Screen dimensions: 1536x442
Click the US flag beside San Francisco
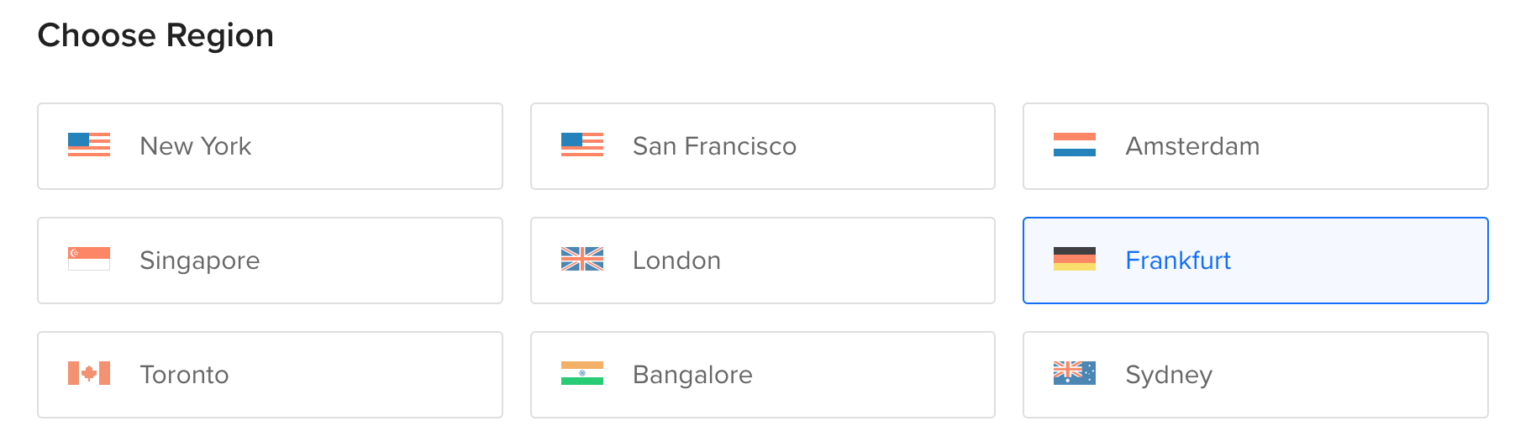tap(582, 146)
